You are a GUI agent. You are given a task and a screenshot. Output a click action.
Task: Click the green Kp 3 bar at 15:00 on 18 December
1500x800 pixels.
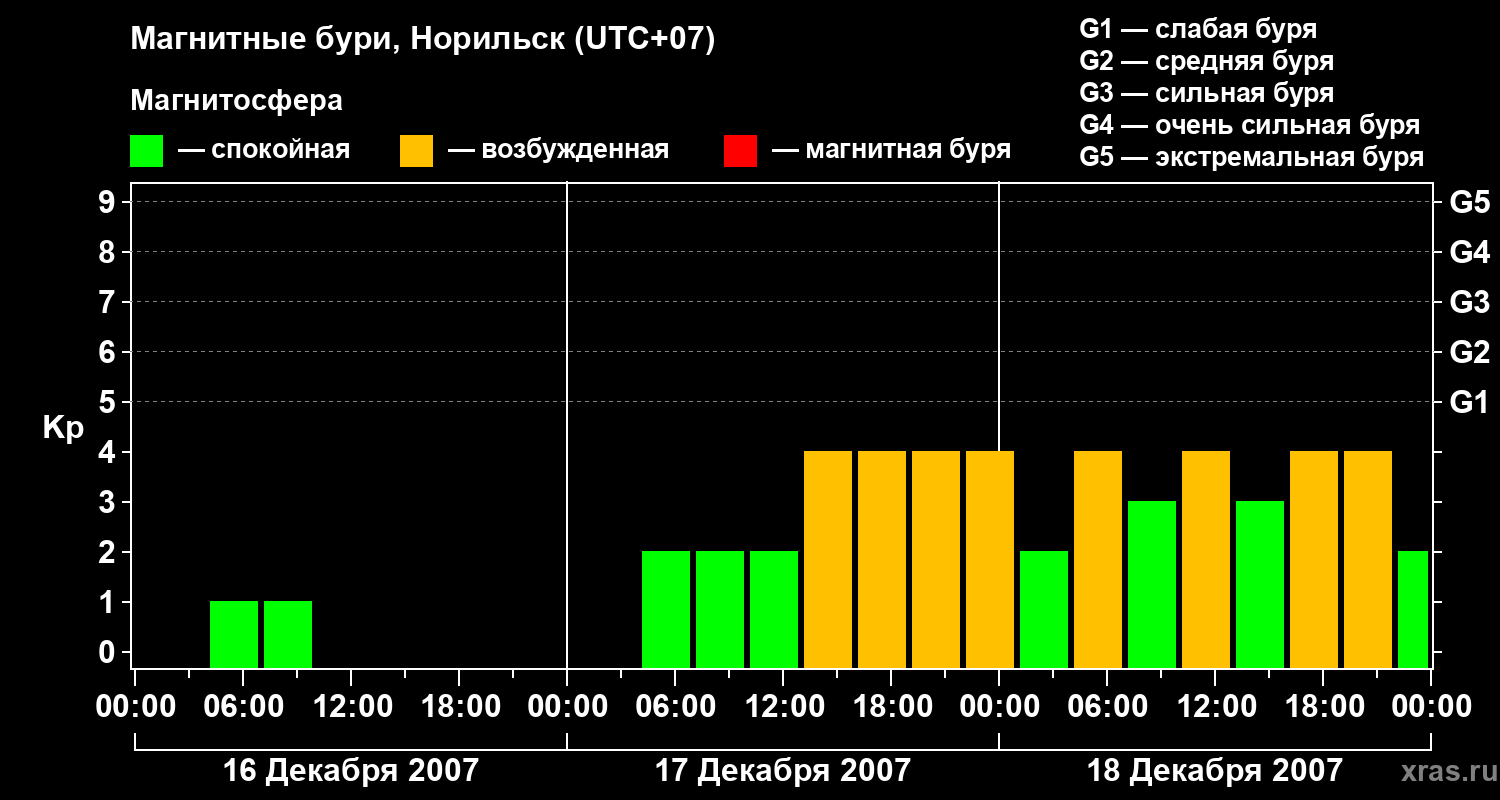click(x=1260, y=585)
